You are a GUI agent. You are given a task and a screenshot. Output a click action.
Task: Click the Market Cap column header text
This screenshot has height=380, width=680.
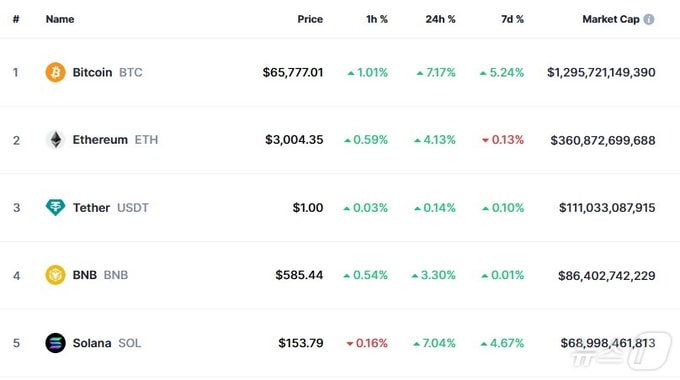click(x=611, y=19)
